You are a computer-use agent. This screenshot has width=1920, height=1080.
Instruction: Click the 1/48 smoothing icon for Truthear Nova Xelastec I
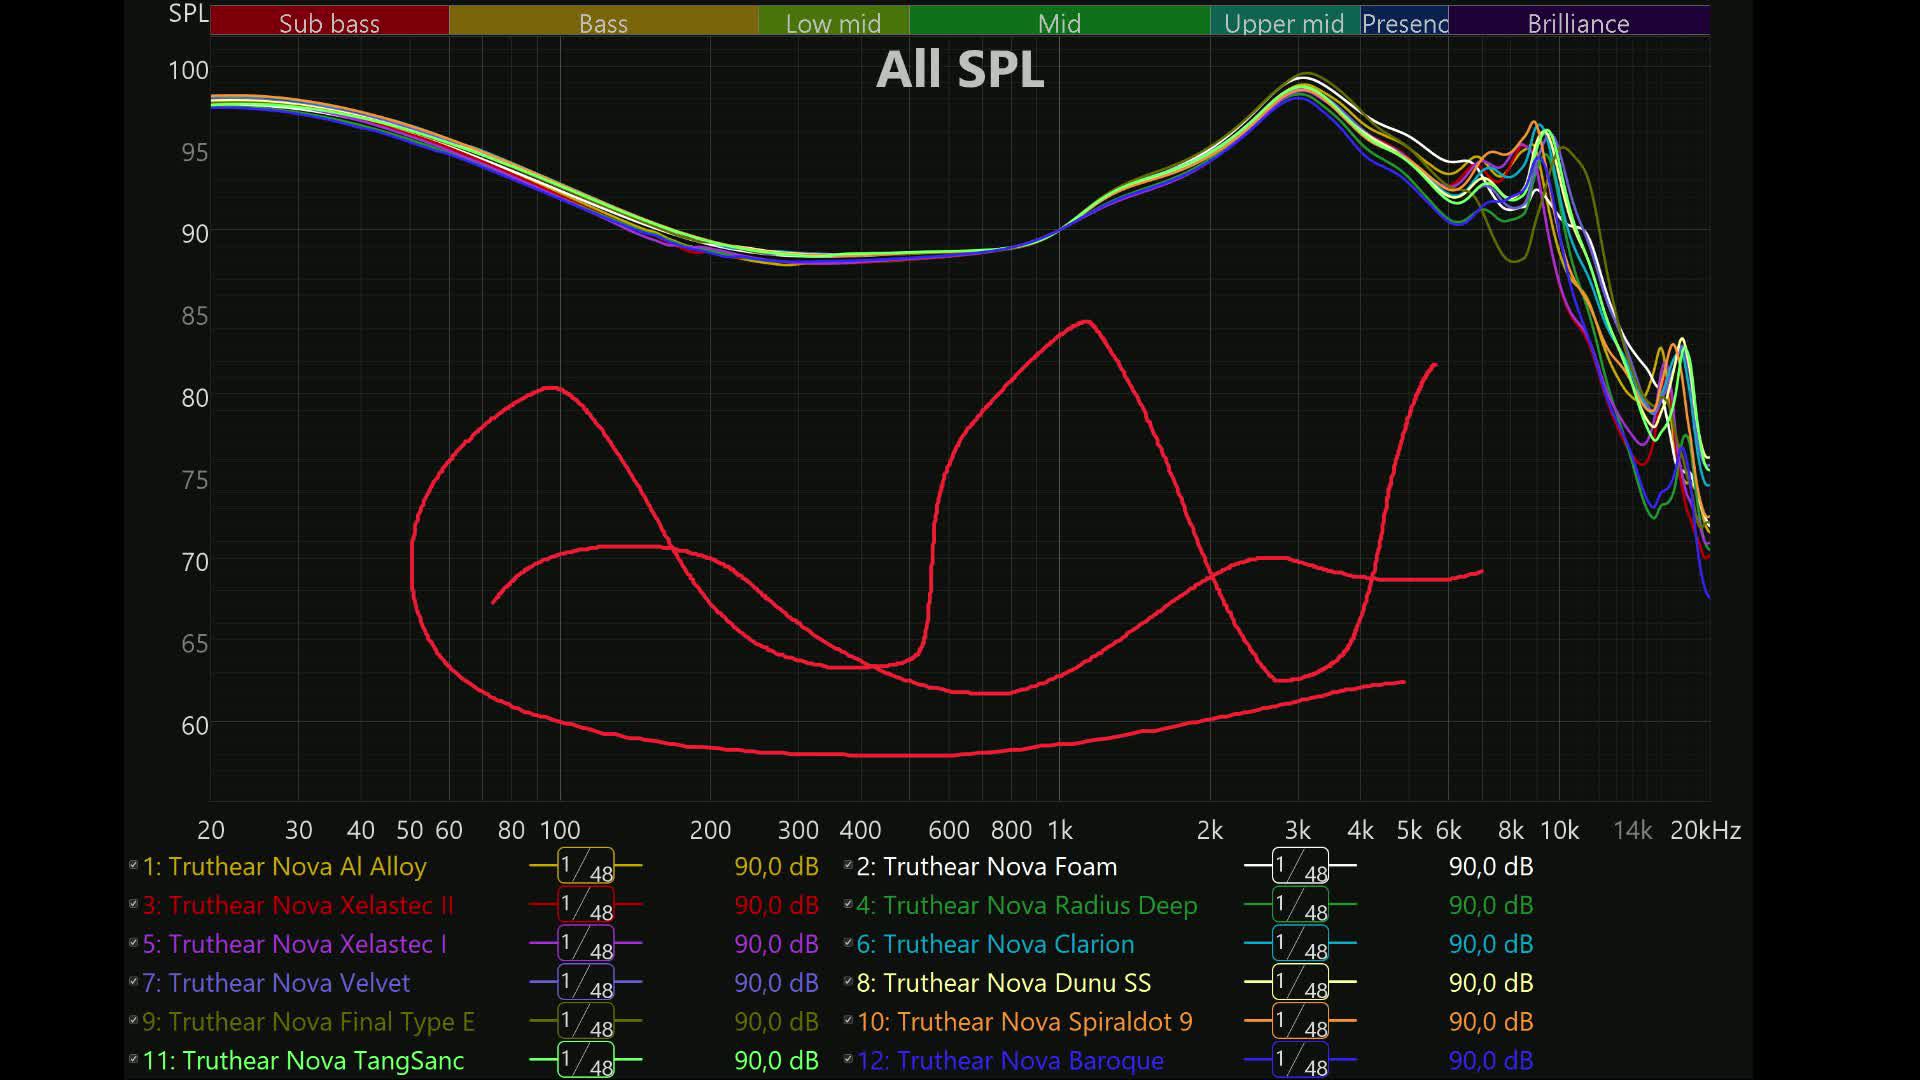[x=586, y=944]
